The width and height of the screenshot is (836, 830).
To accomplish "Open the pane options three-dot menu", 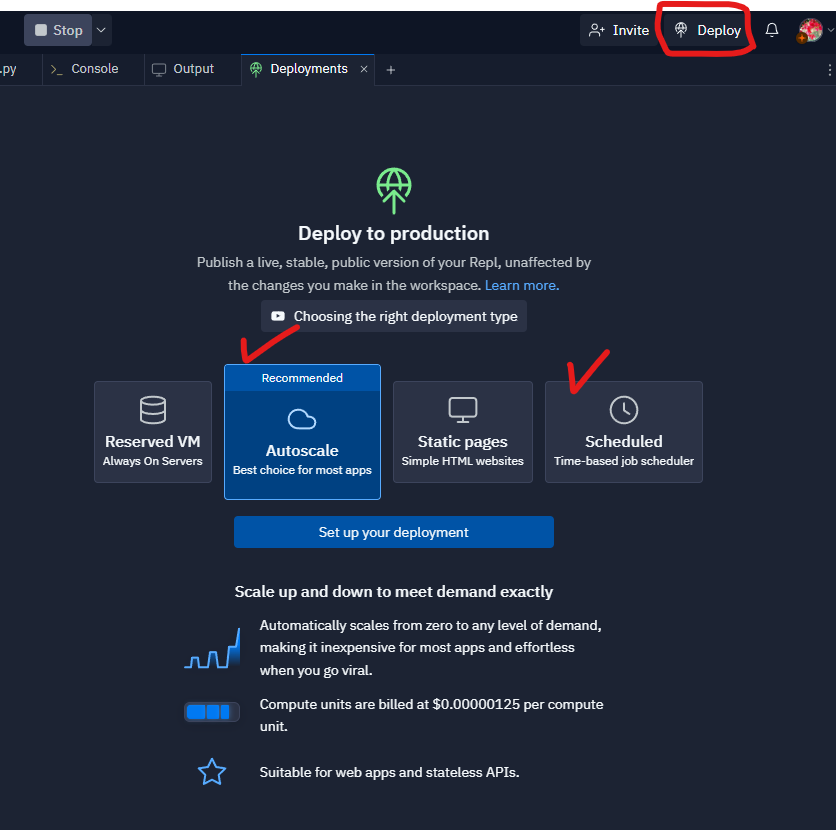I will tap(830, 70).
